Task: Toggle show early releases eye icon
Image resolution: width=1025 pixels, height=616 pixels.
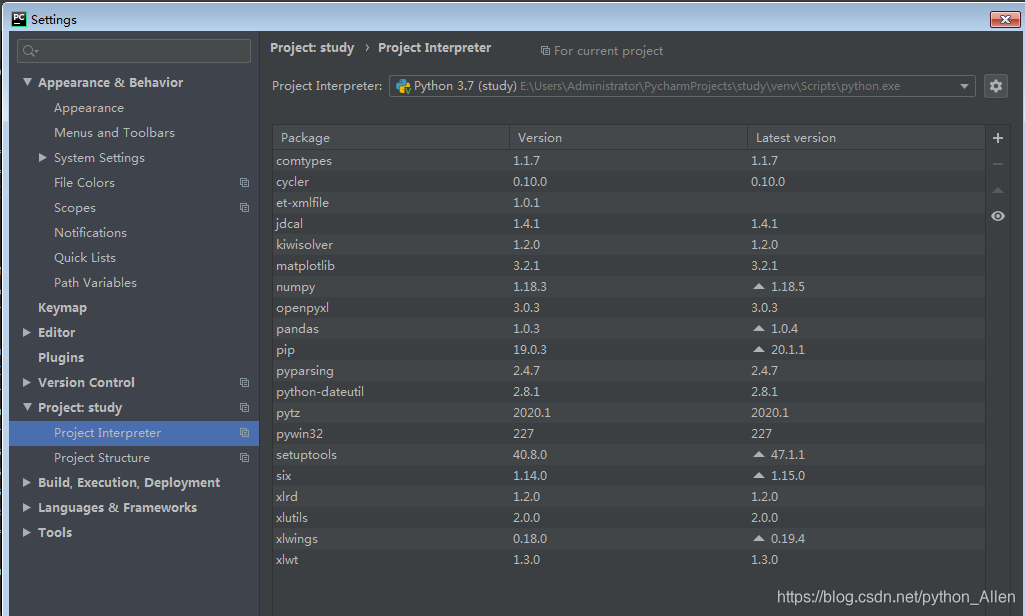Action: pyautogui.click(x=998, y=216)
